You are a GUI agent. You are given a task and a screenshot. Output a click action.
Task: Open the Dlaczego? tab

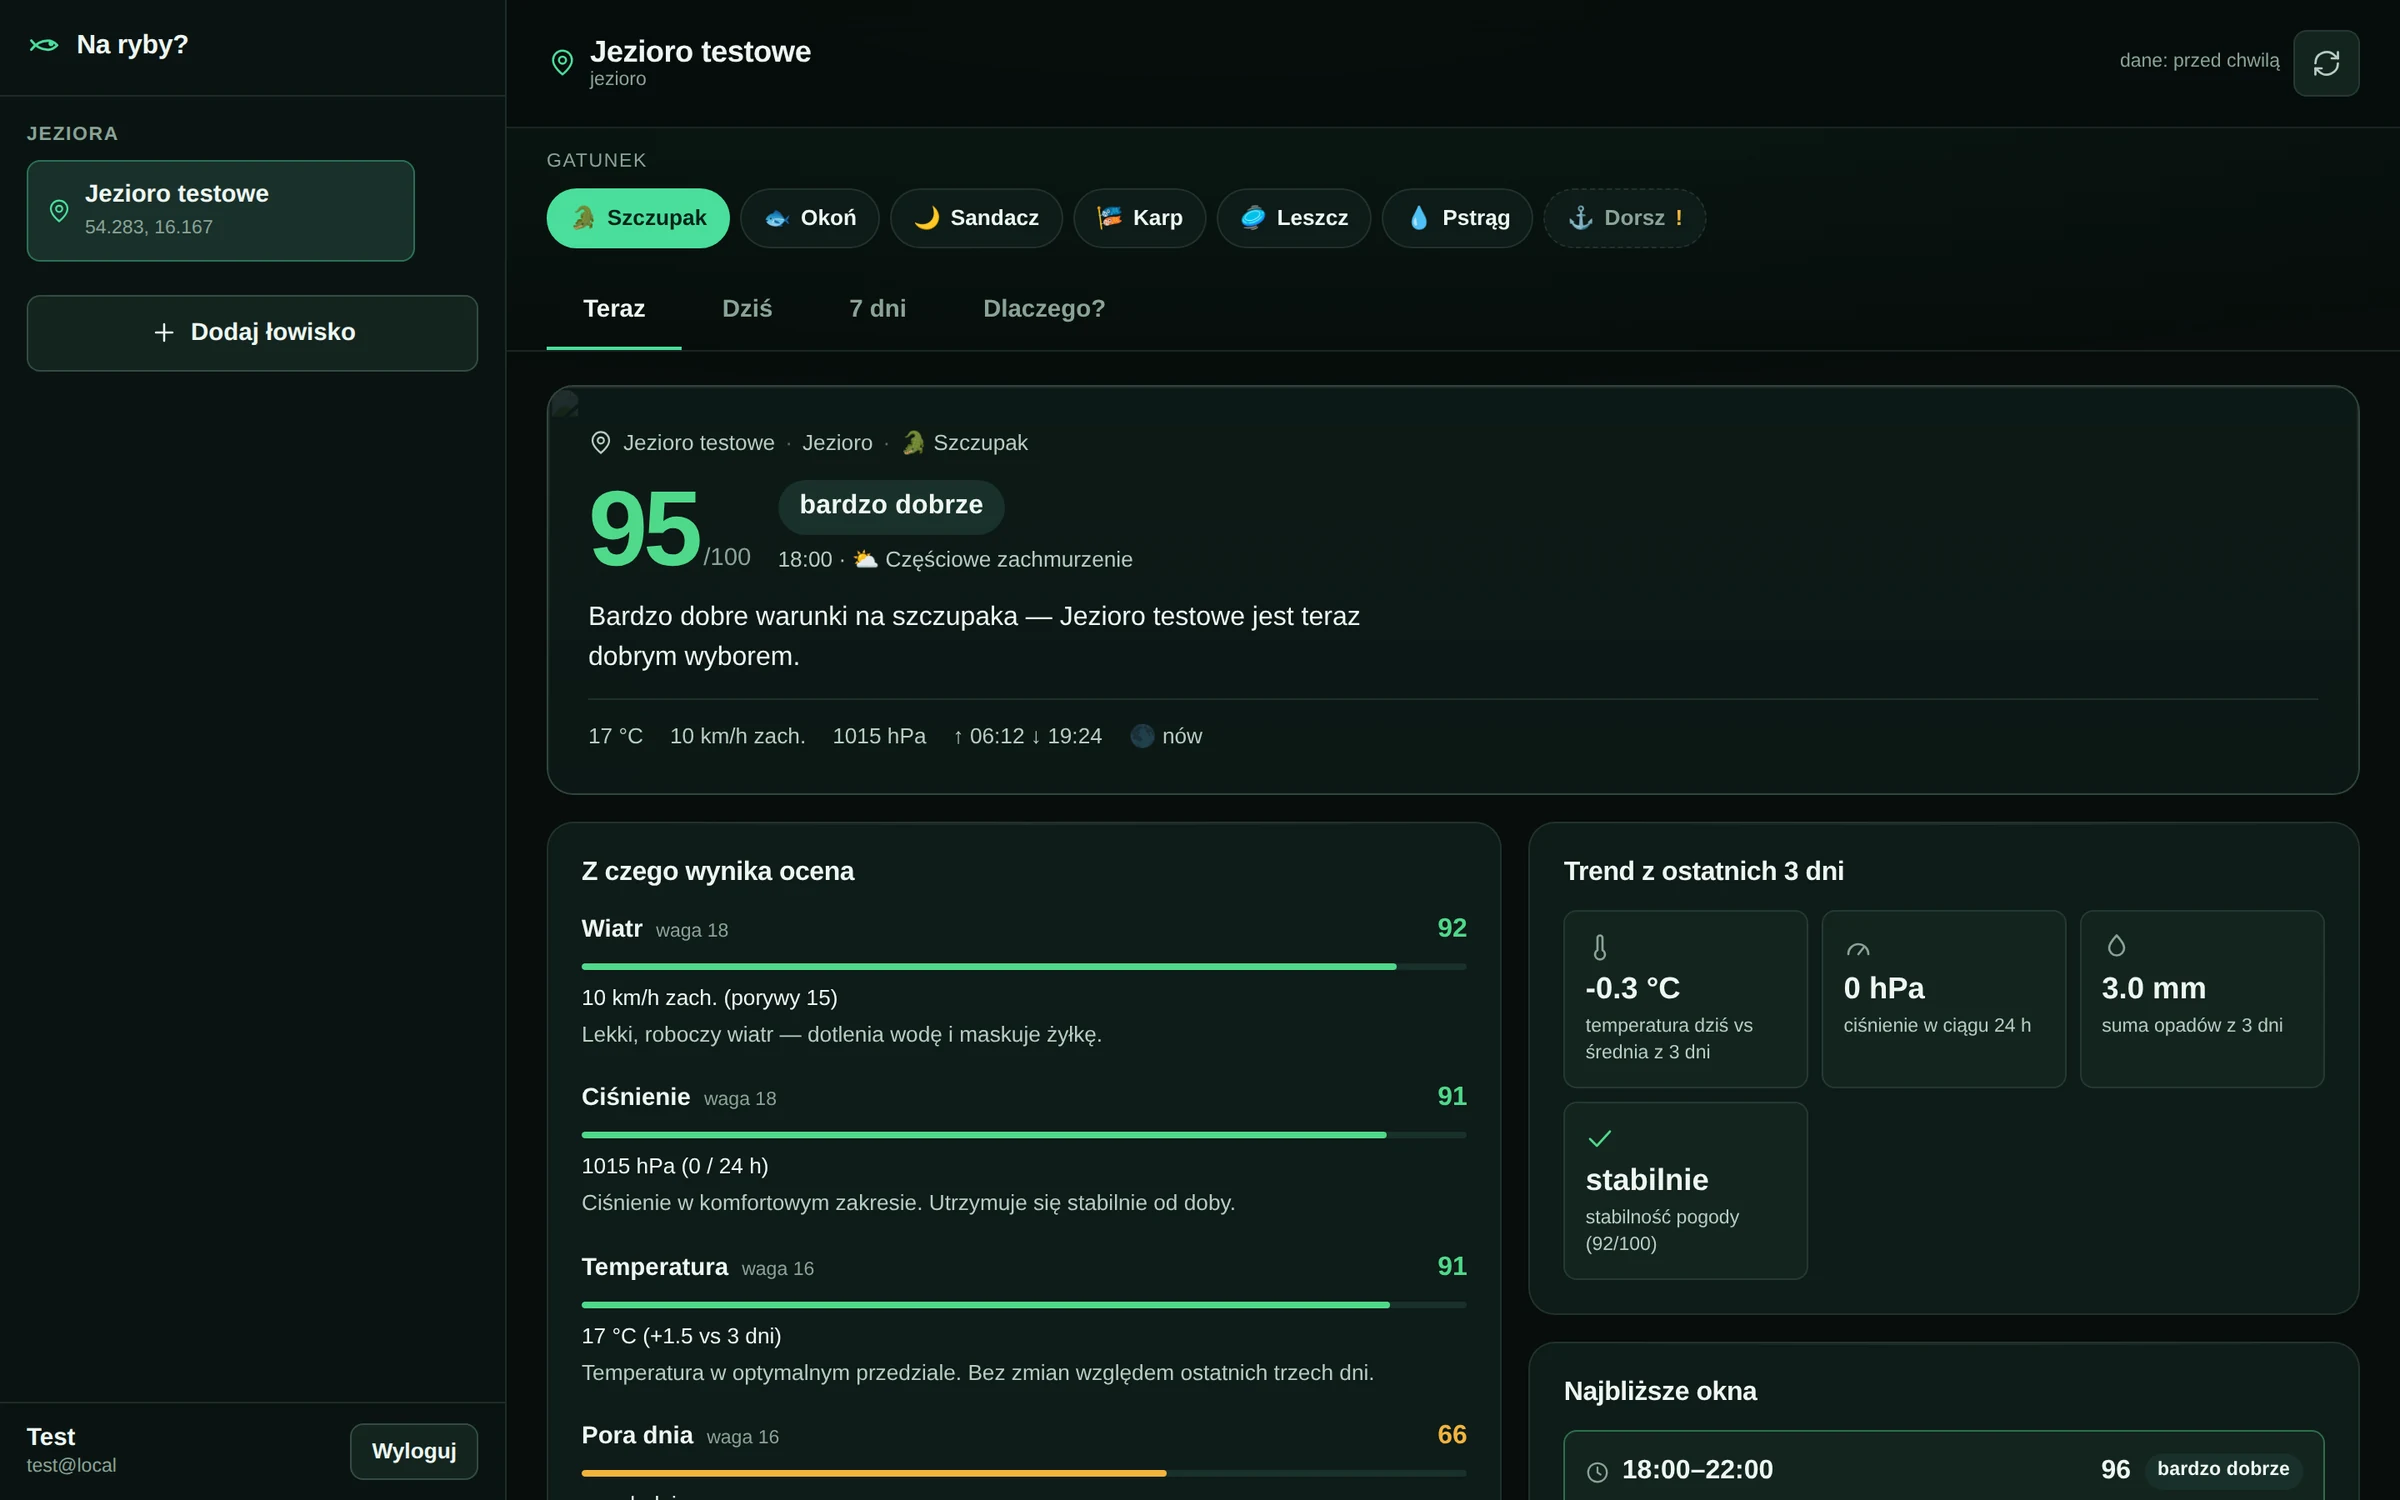(1044, 309)
